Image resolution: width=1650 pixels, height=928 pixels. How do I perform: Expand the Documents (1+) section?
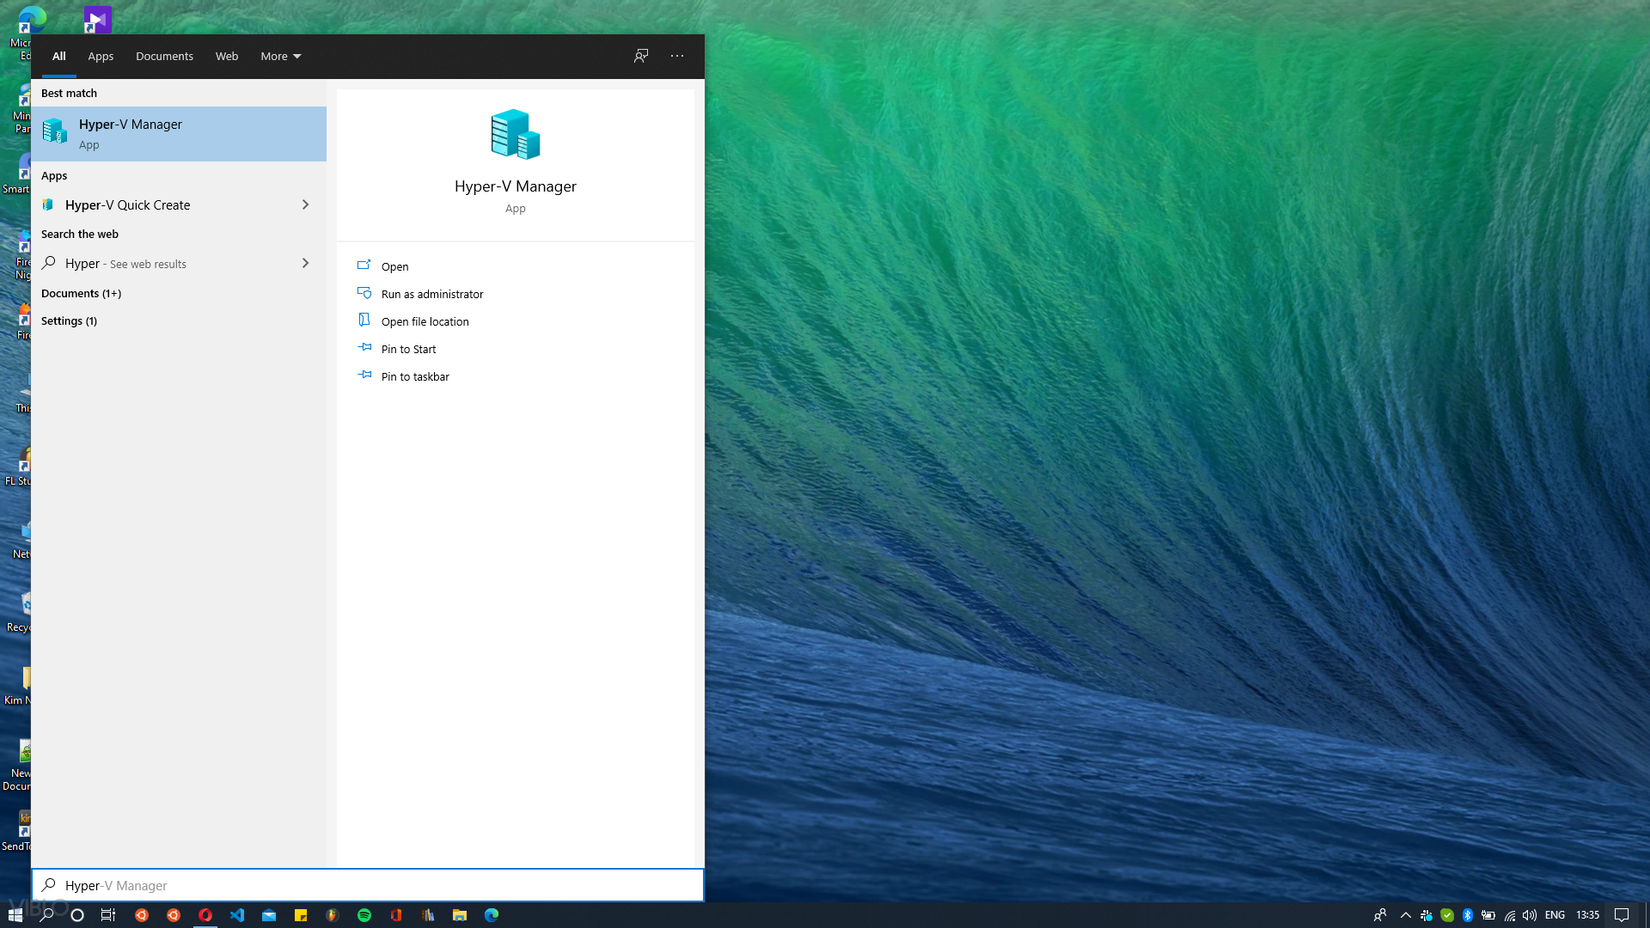tap(81, 293)
